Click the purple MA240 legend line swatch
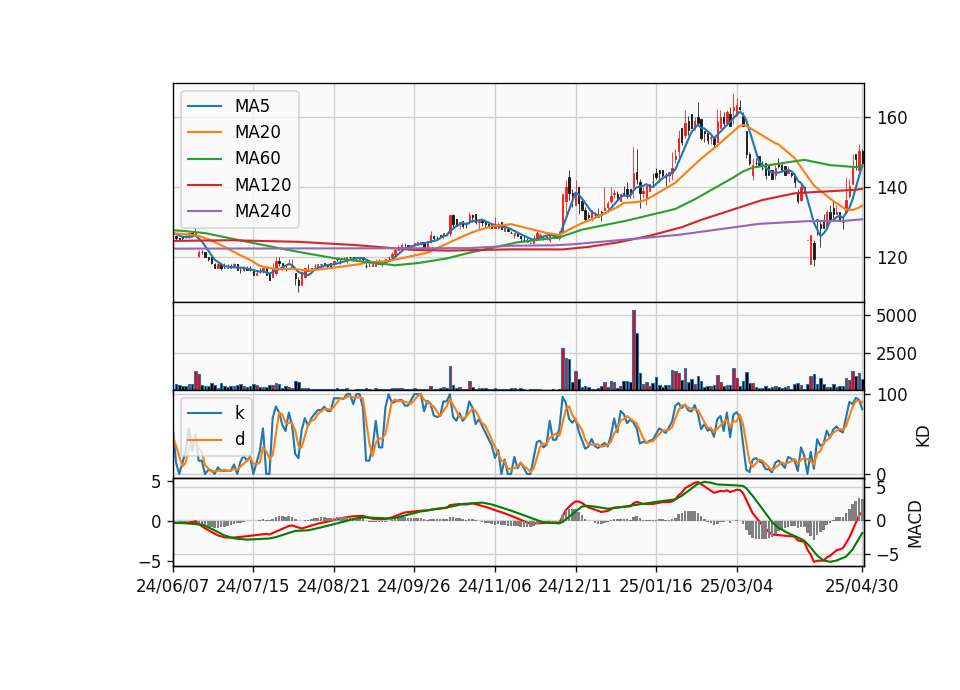Screen dimensions: 960x690 204,211
